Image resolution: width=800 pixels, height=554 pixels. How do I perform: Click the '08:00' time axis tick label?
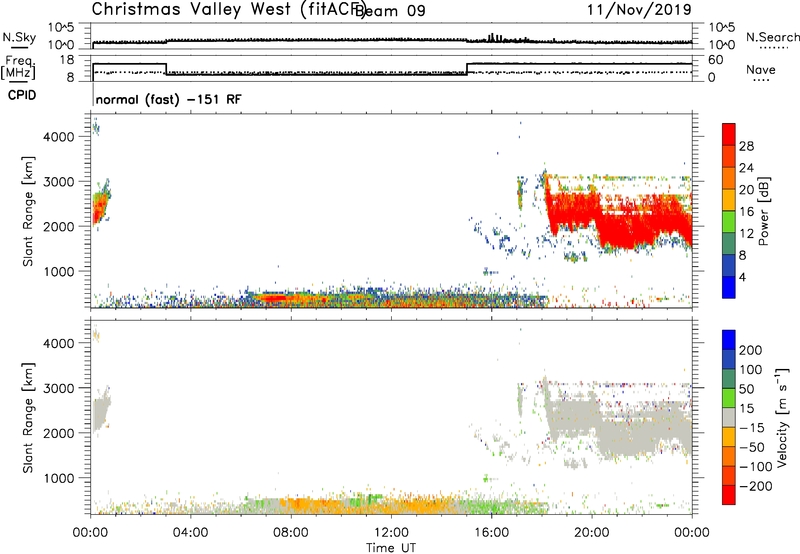click(x=290, y=533)
